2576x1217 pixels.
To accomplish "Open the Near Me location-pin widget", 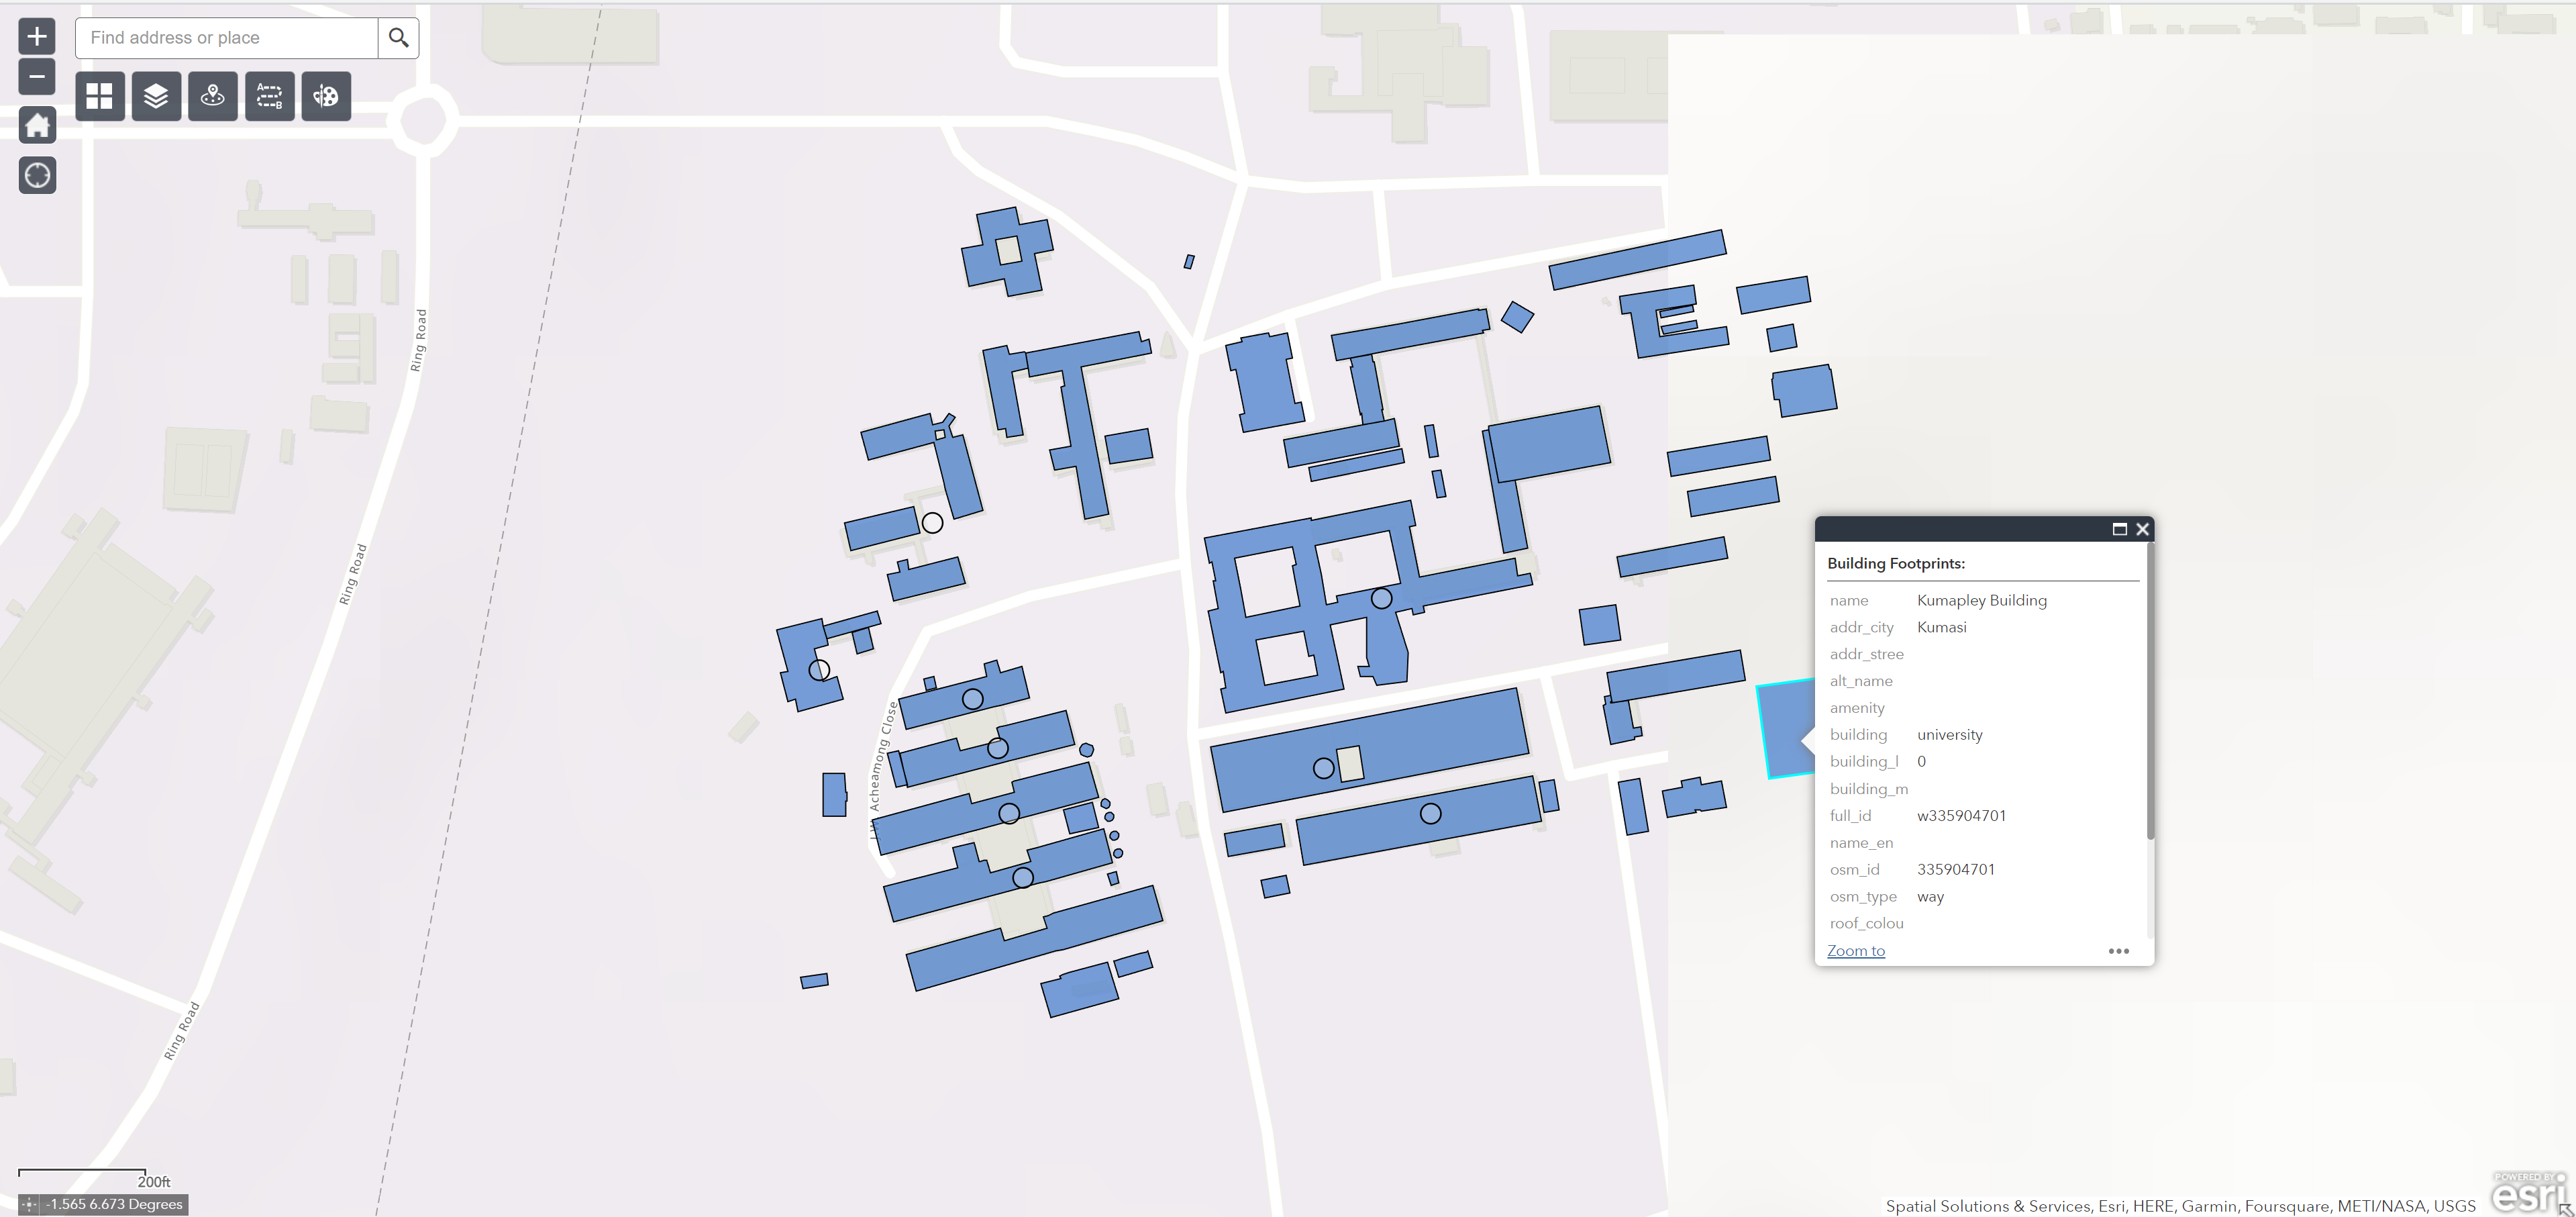I will click(213, 96).
